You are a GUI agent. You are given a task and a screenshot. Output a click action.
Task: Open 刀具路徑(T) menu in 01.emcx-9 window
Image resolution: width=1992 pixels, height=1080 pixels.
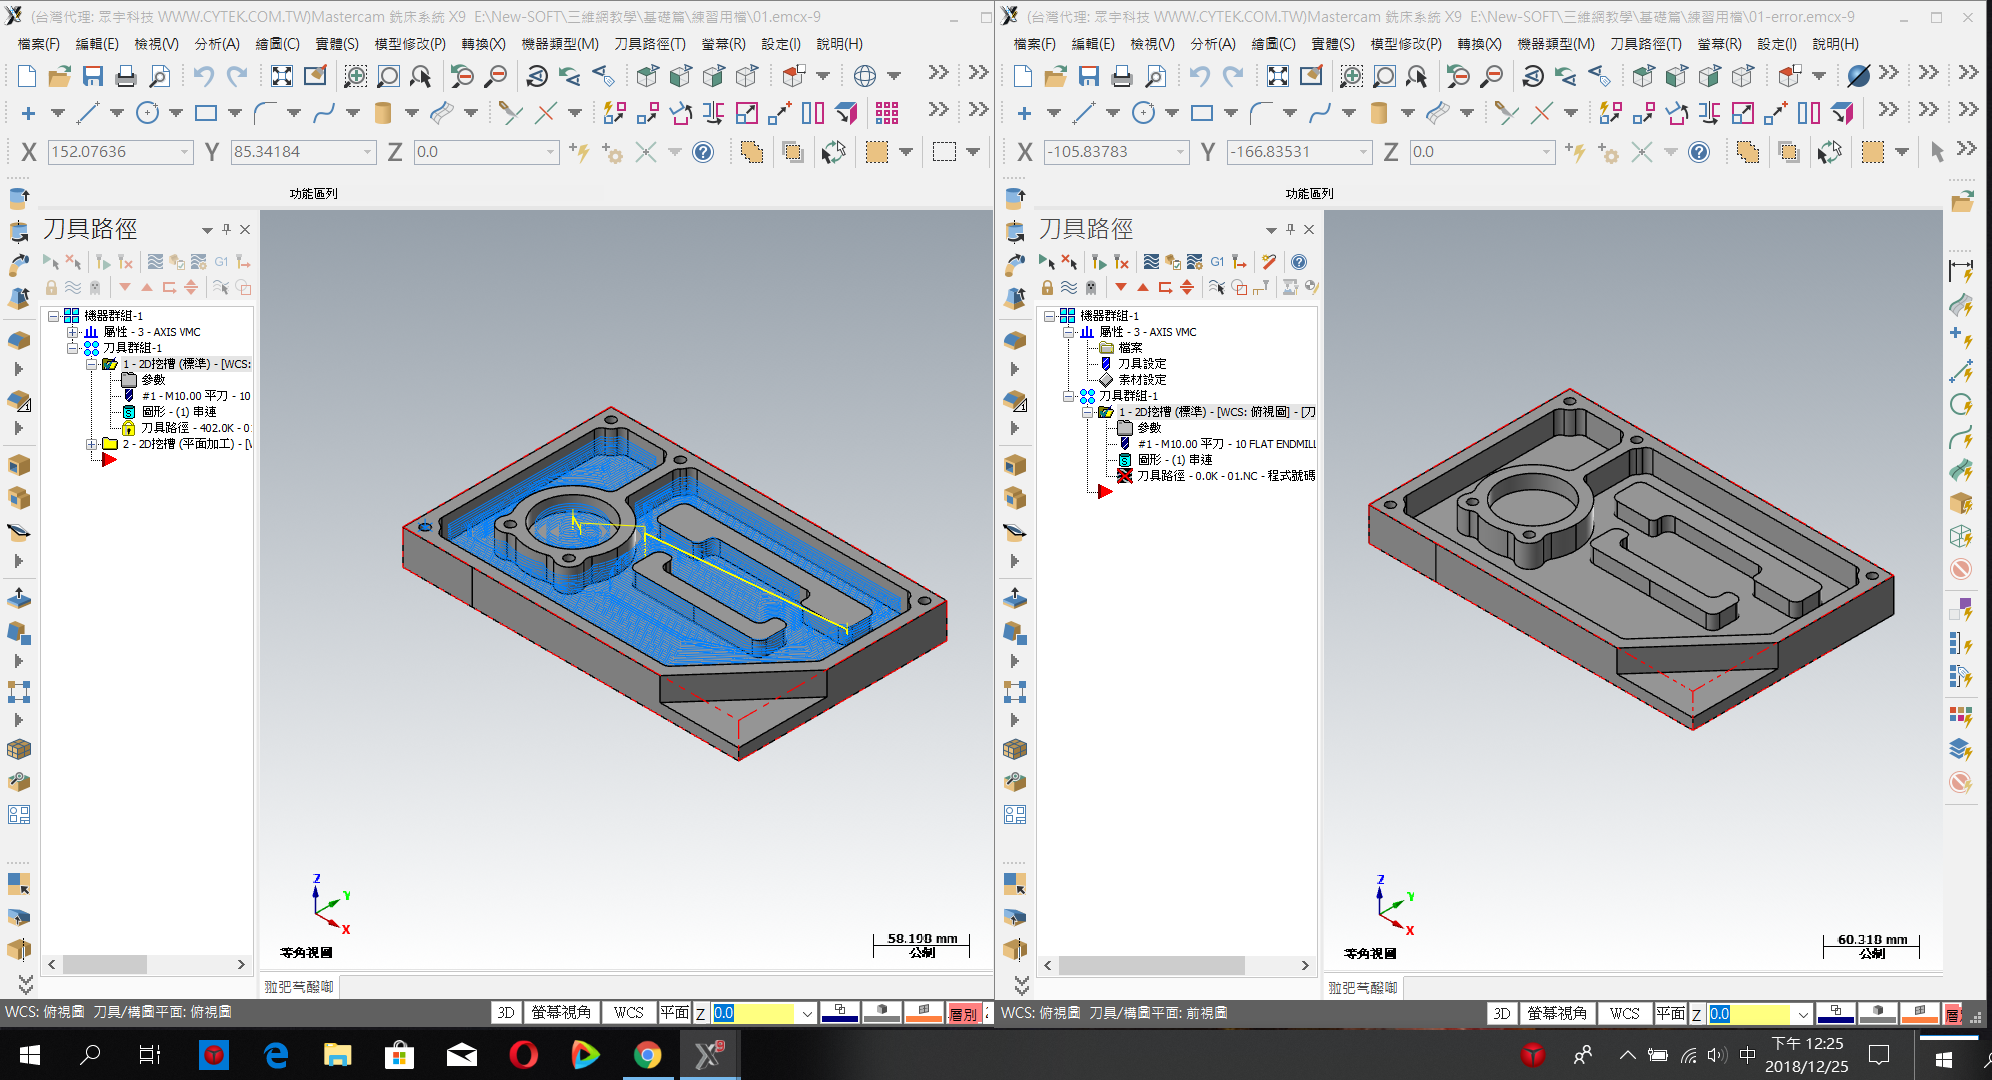click(650, 44)
